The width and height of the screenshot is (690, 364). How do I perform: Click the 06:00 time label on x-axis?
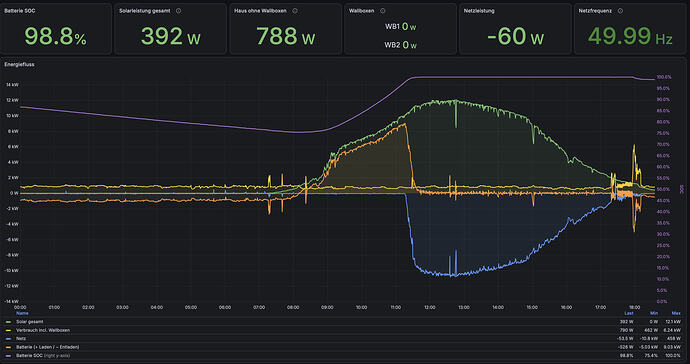(225, 308)
